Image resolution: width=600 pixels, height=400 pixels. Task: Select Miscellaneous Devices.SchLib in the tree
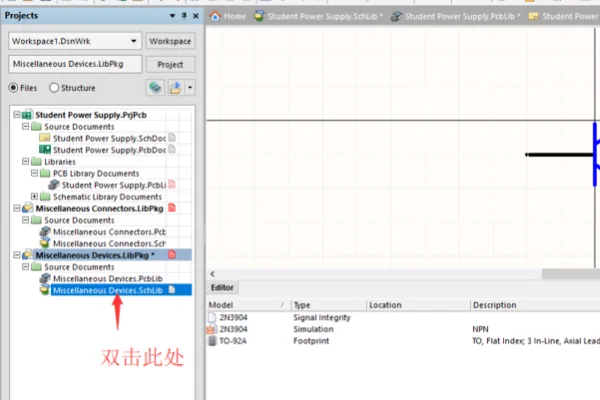(108, 290)
